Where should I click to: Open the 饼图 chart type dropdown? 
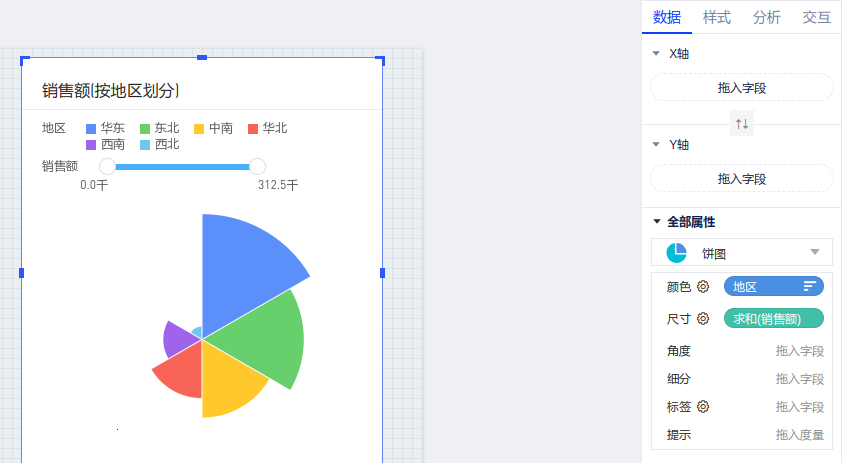pos(814,252)
